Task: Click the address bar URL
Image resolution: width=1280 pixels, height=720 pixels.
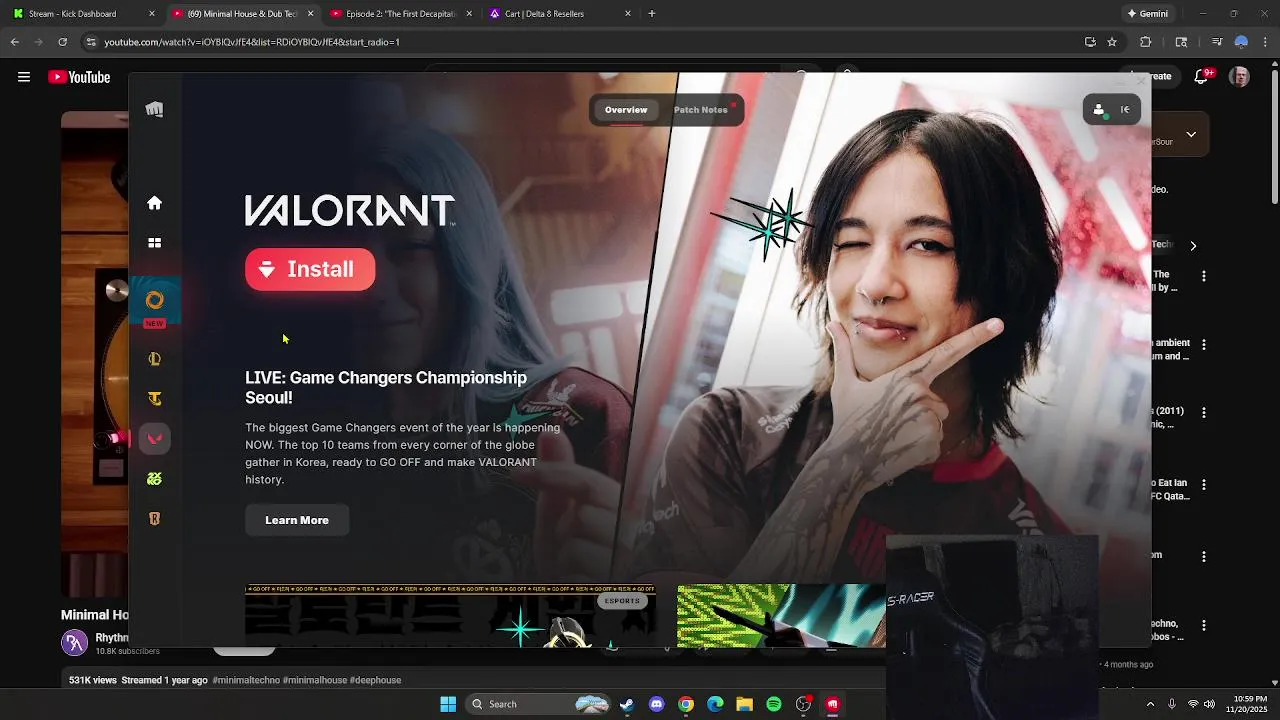Action: pos(252,42)
